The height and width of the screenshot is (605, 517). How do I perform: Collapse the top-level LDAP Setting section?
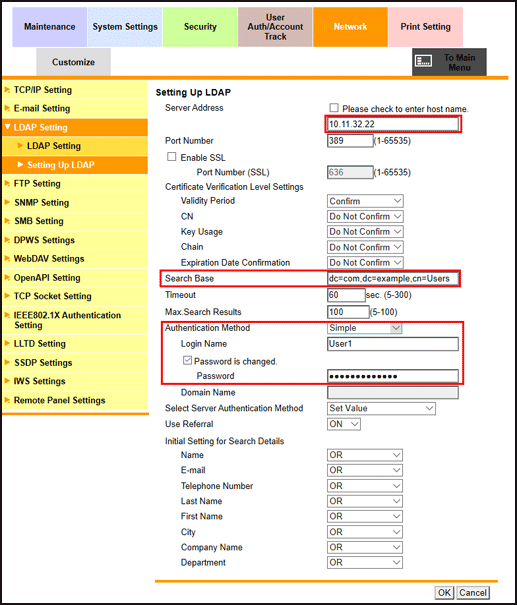click(75, 127)
